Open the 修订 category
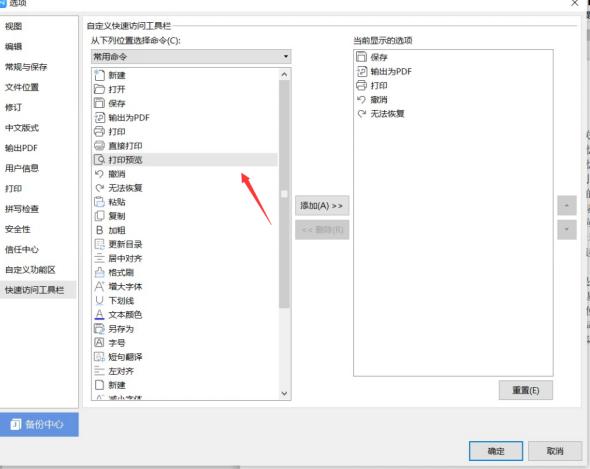Screen dimensions: 590x469 pos(14,108)
